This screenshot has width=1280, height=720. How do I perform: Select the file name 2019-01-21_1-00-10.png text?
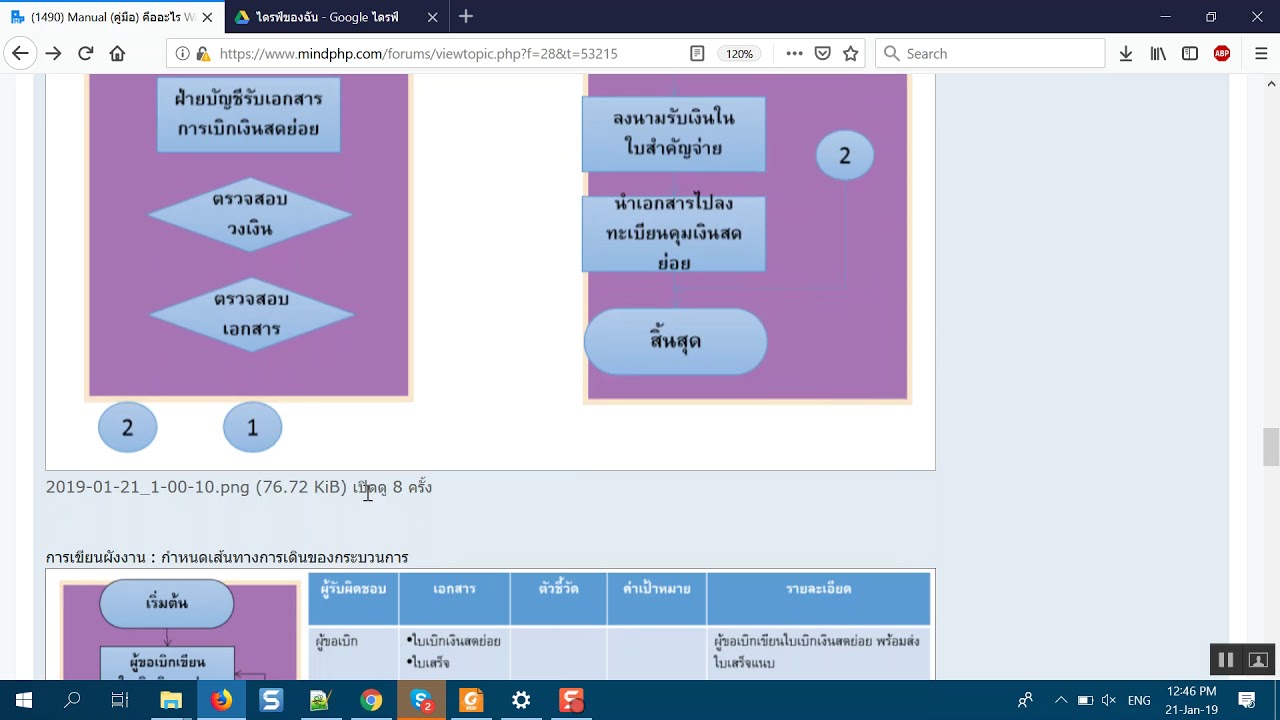148,487
